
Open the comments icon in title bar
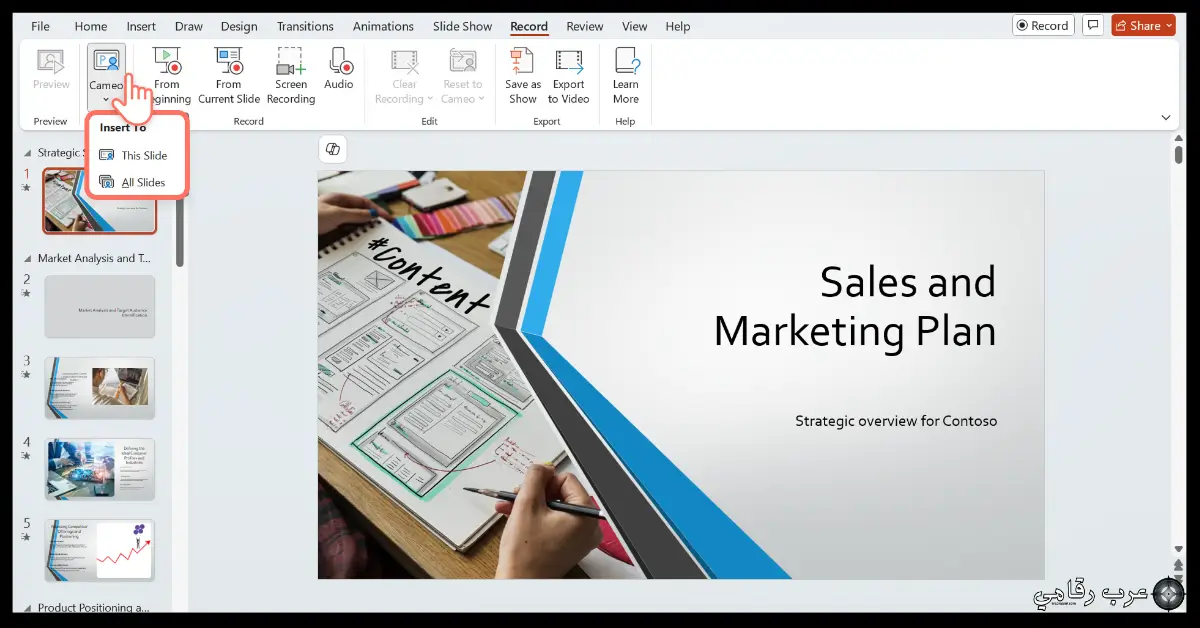(x=1094, y=26)
